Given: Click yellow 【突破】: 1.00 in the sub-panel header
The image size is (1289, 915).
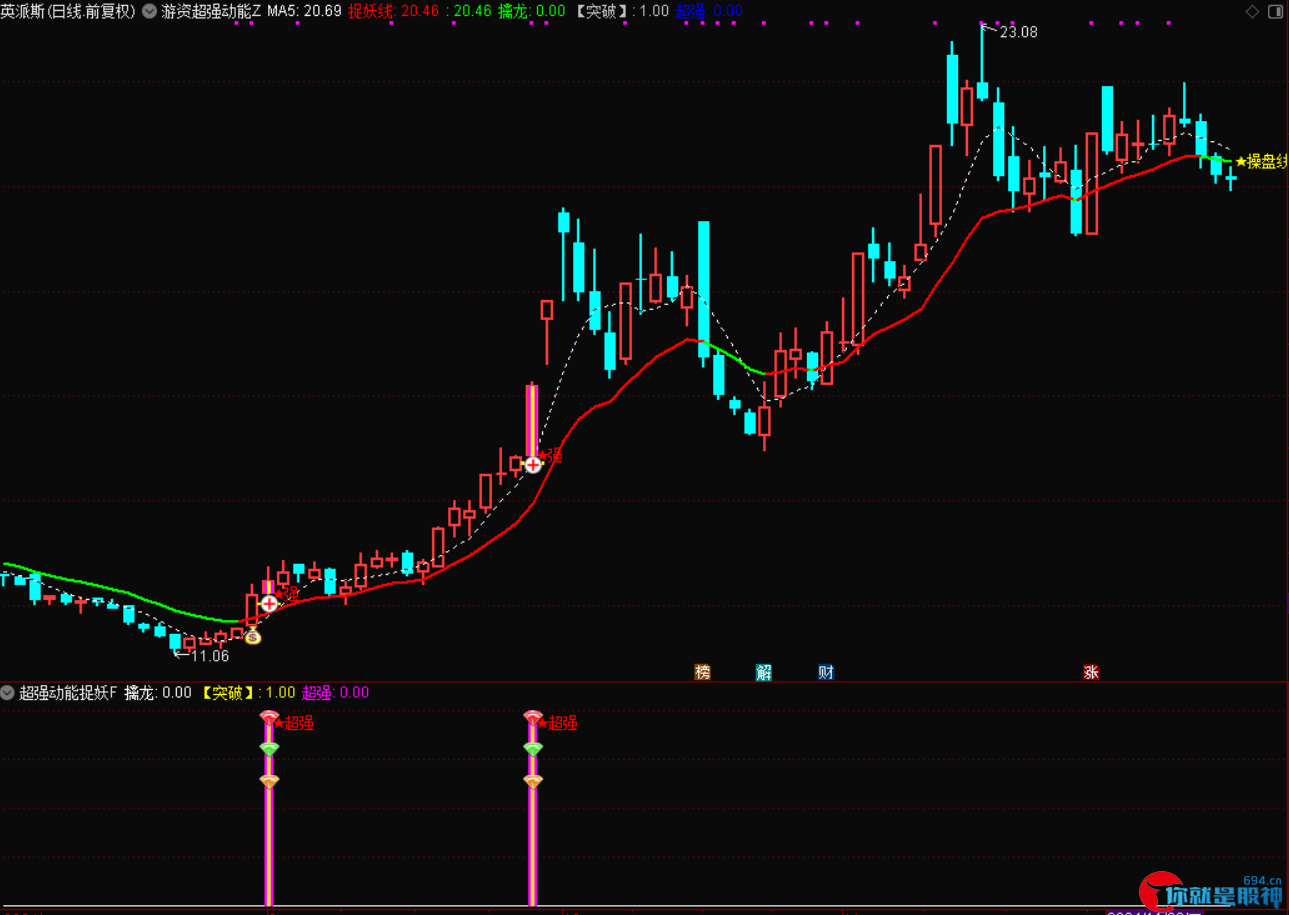Looking at the screenshot, I should pos(246,692).
